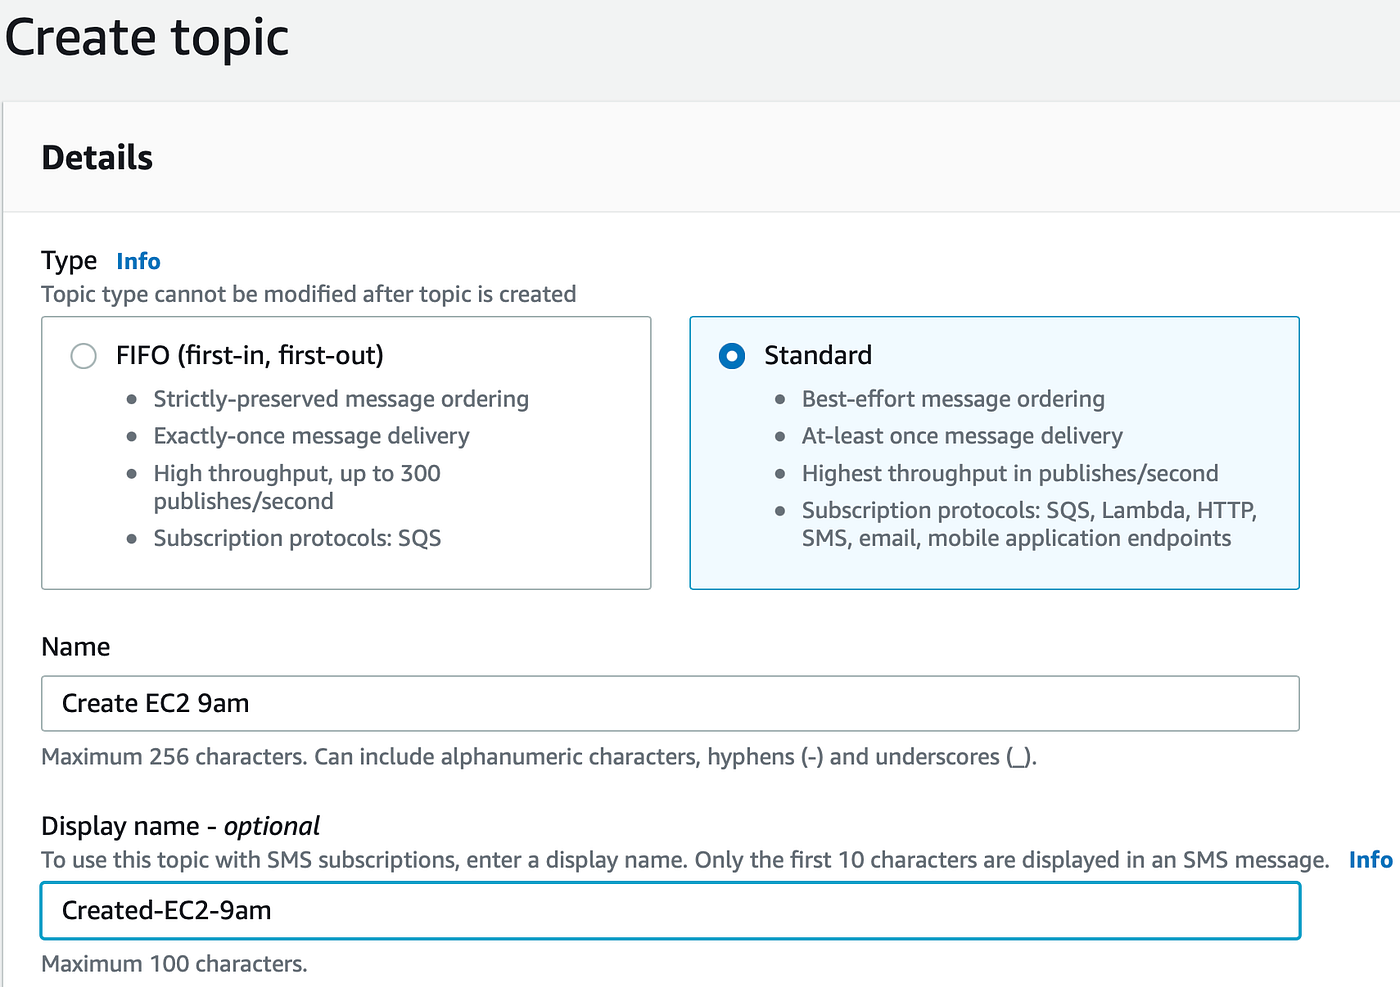Toggle the Standard option radio

point(731,355)
